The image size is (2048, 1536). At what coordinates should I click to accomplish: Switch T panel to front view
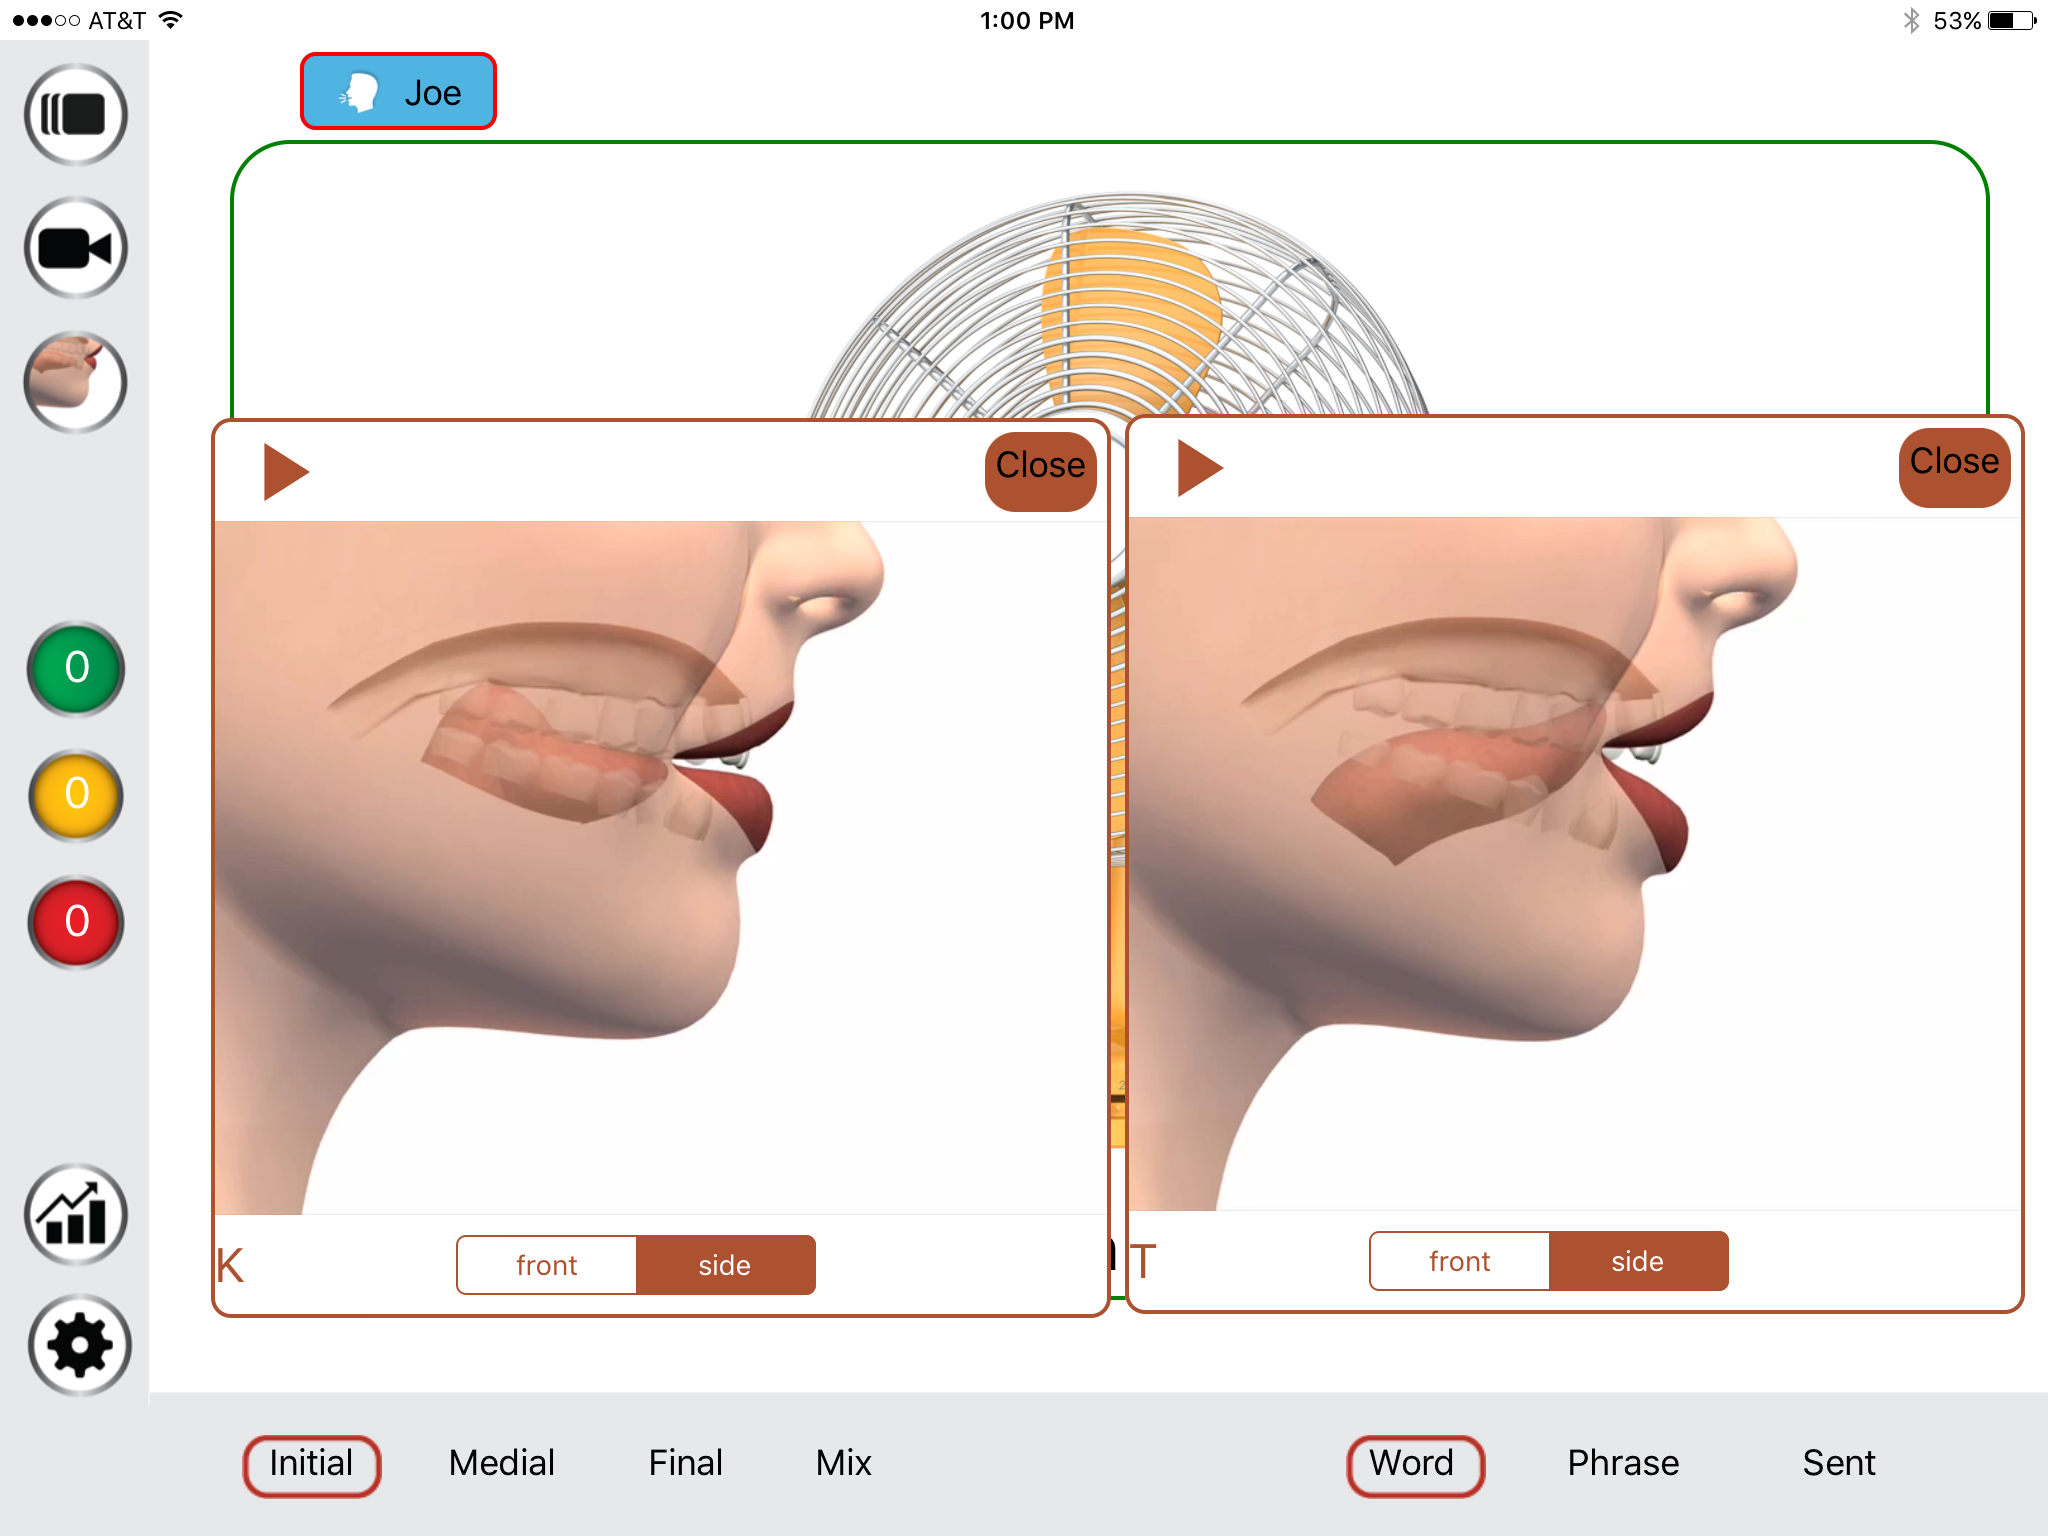[1460, 1261]
